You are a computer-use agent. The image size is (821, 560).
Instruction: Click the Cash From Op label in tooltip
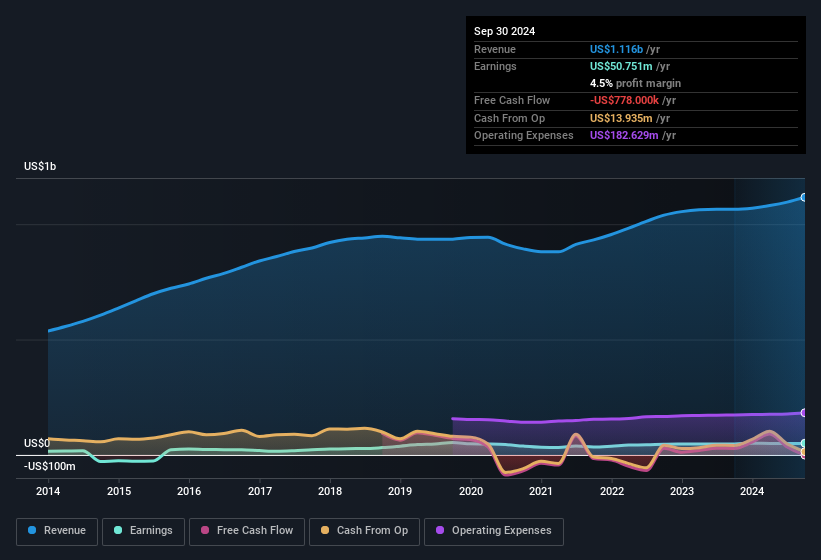pos(509,118)
